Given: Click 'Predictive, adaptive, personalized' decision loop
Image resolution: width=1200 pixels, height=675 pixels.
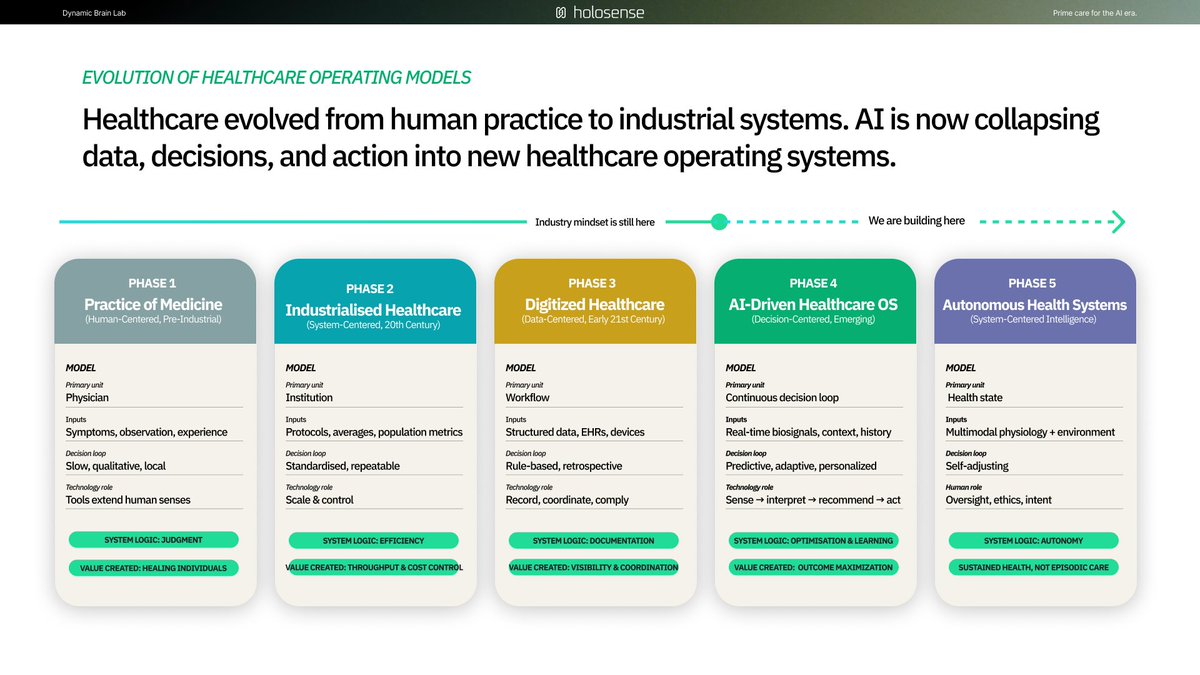Looking at the screenshot, I should [801, 466].
